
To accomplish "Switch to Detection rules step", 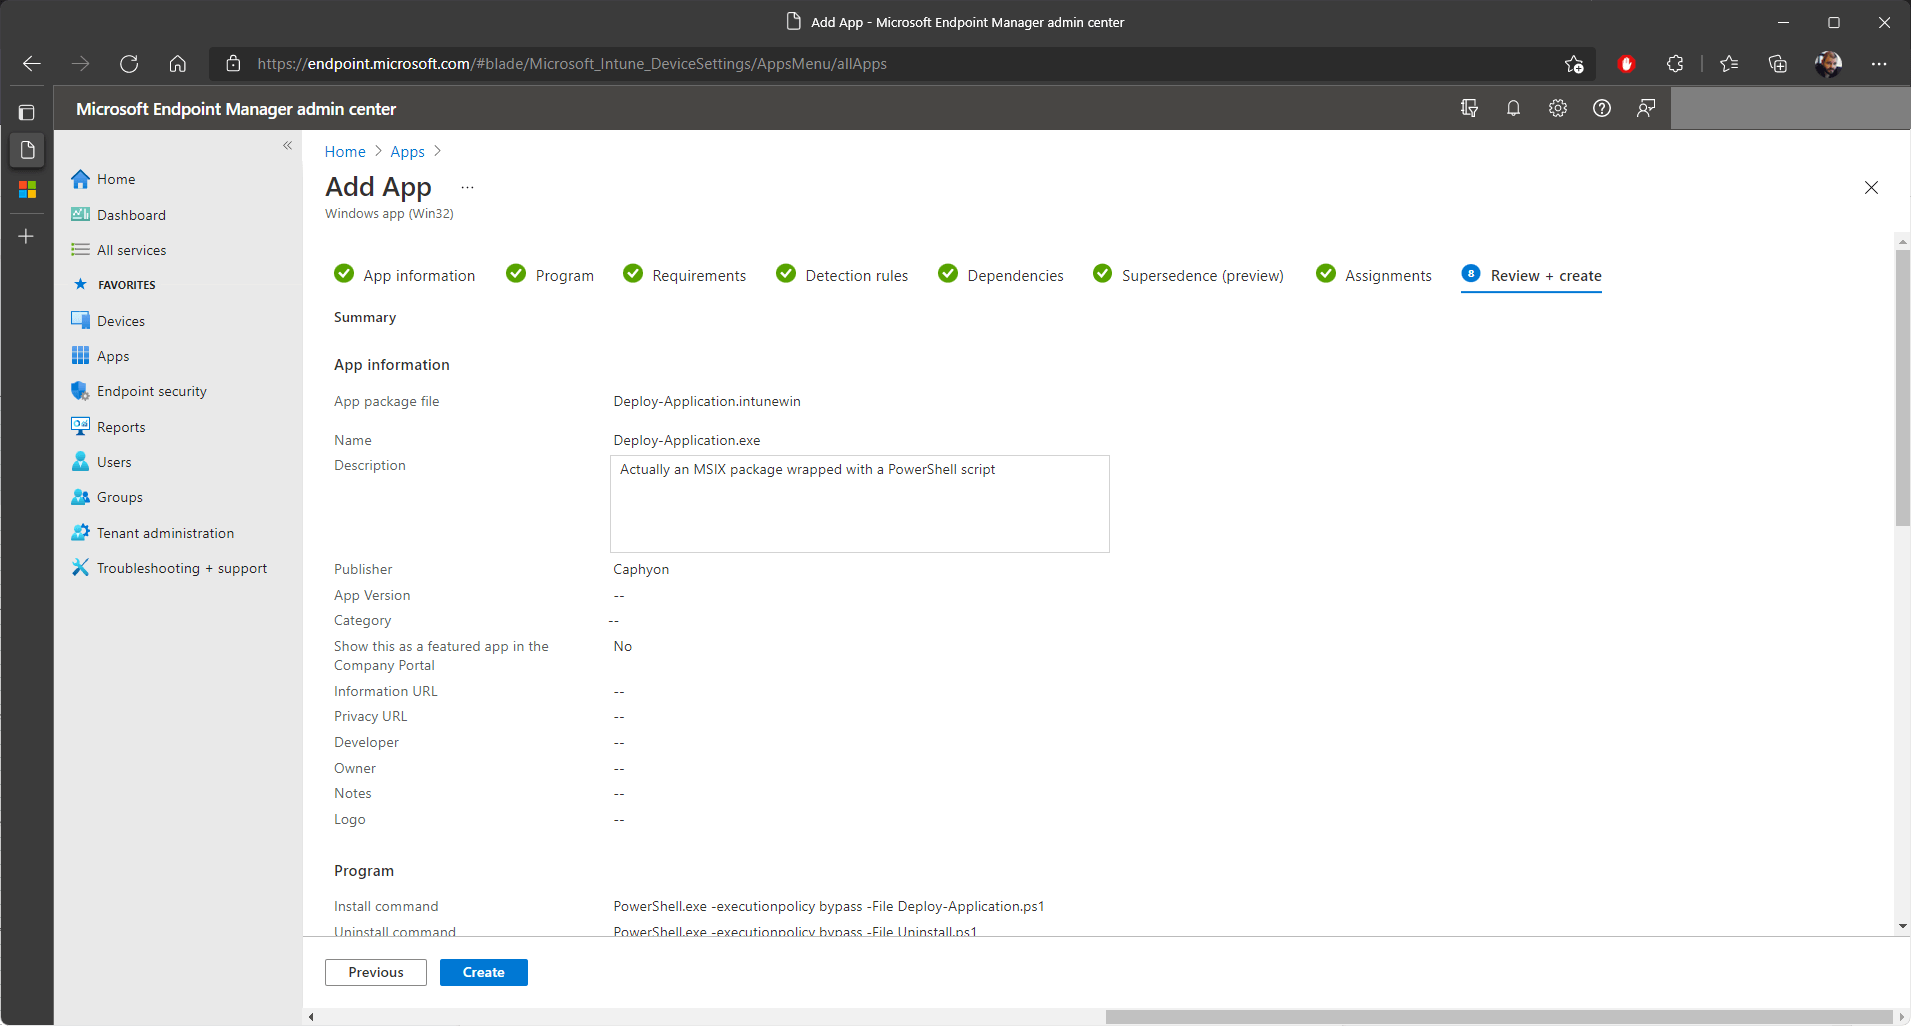I will pos(843,275).
